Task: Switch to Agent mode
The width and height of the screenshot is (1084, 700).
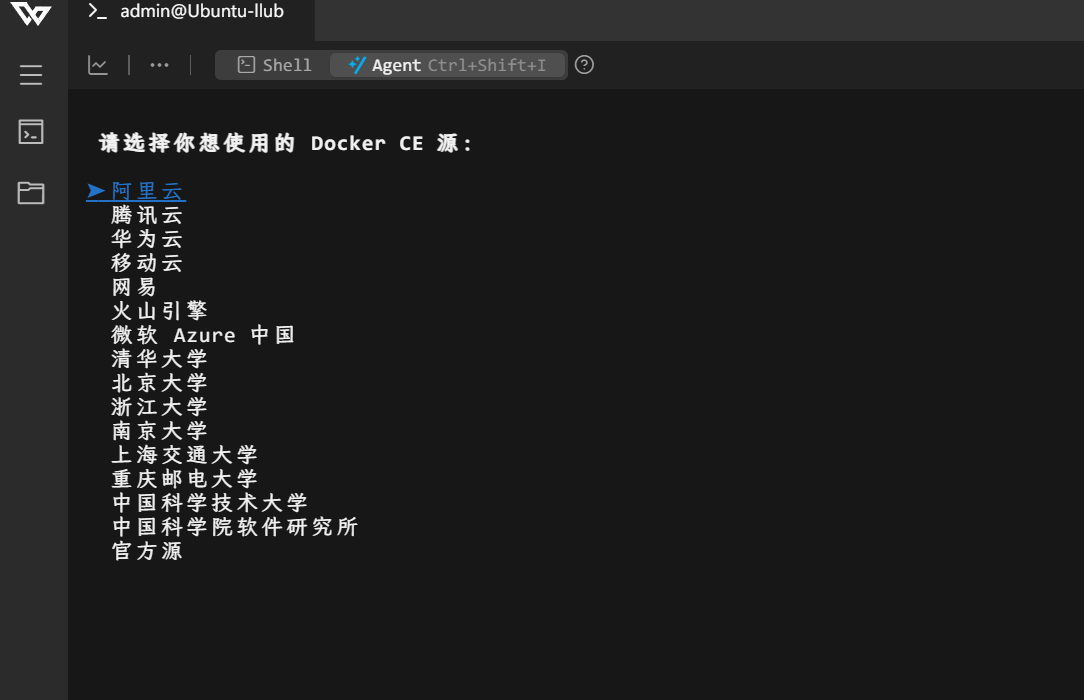Action: pos(447,65)
